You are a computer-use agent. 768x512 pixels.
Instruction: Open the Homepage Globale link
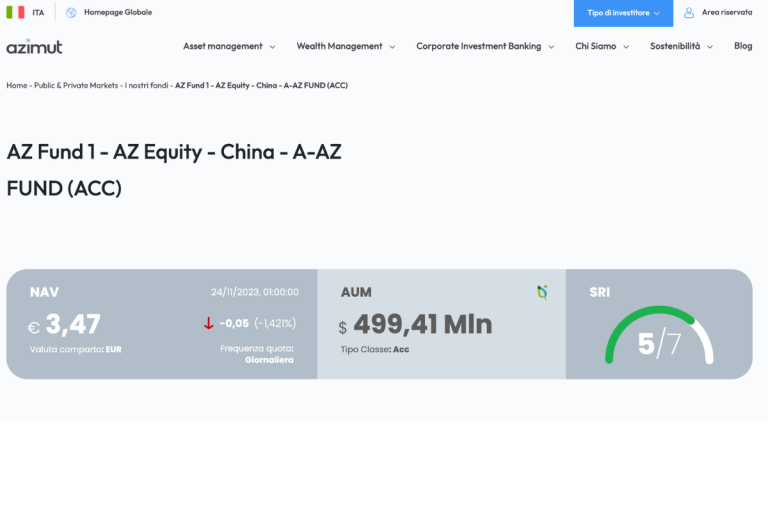(118, 12)
